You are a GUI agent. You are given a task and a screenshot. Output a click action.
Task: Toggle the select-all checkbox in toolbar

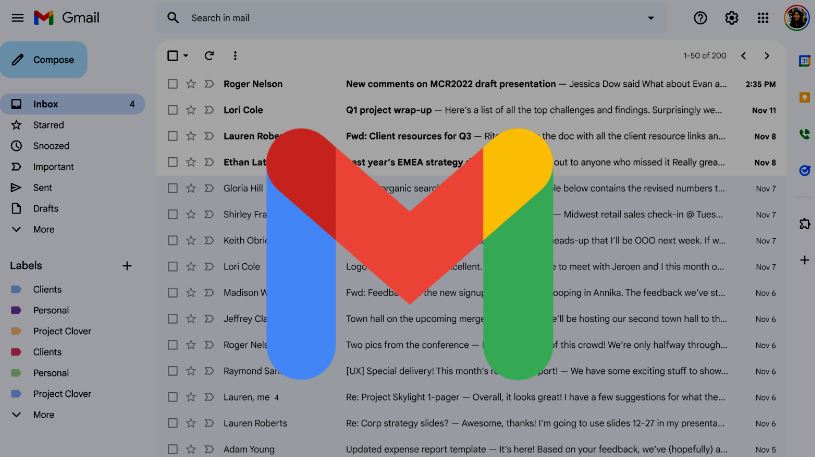point(173,56)
